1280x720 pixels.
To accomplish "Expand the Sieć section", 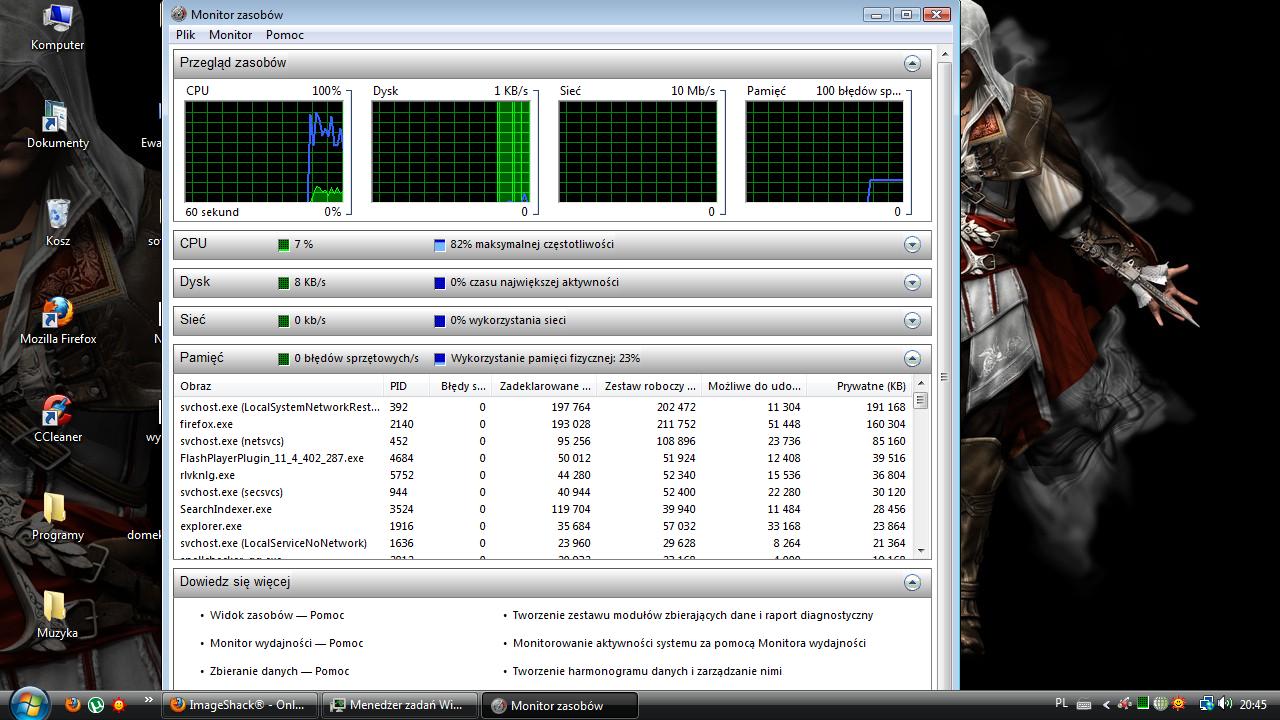I will [x=912, y=321].
